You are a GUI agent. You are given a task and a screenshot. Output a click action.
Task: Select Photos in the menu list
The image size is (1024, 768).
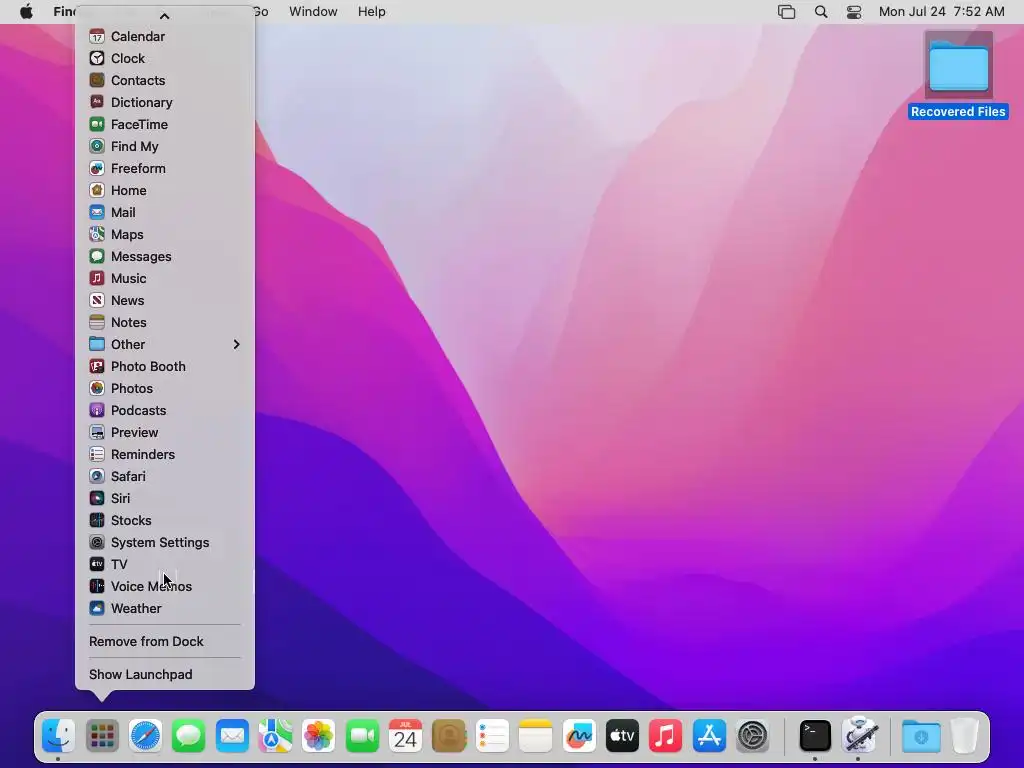pyautogui.click(x=165, y=388)
